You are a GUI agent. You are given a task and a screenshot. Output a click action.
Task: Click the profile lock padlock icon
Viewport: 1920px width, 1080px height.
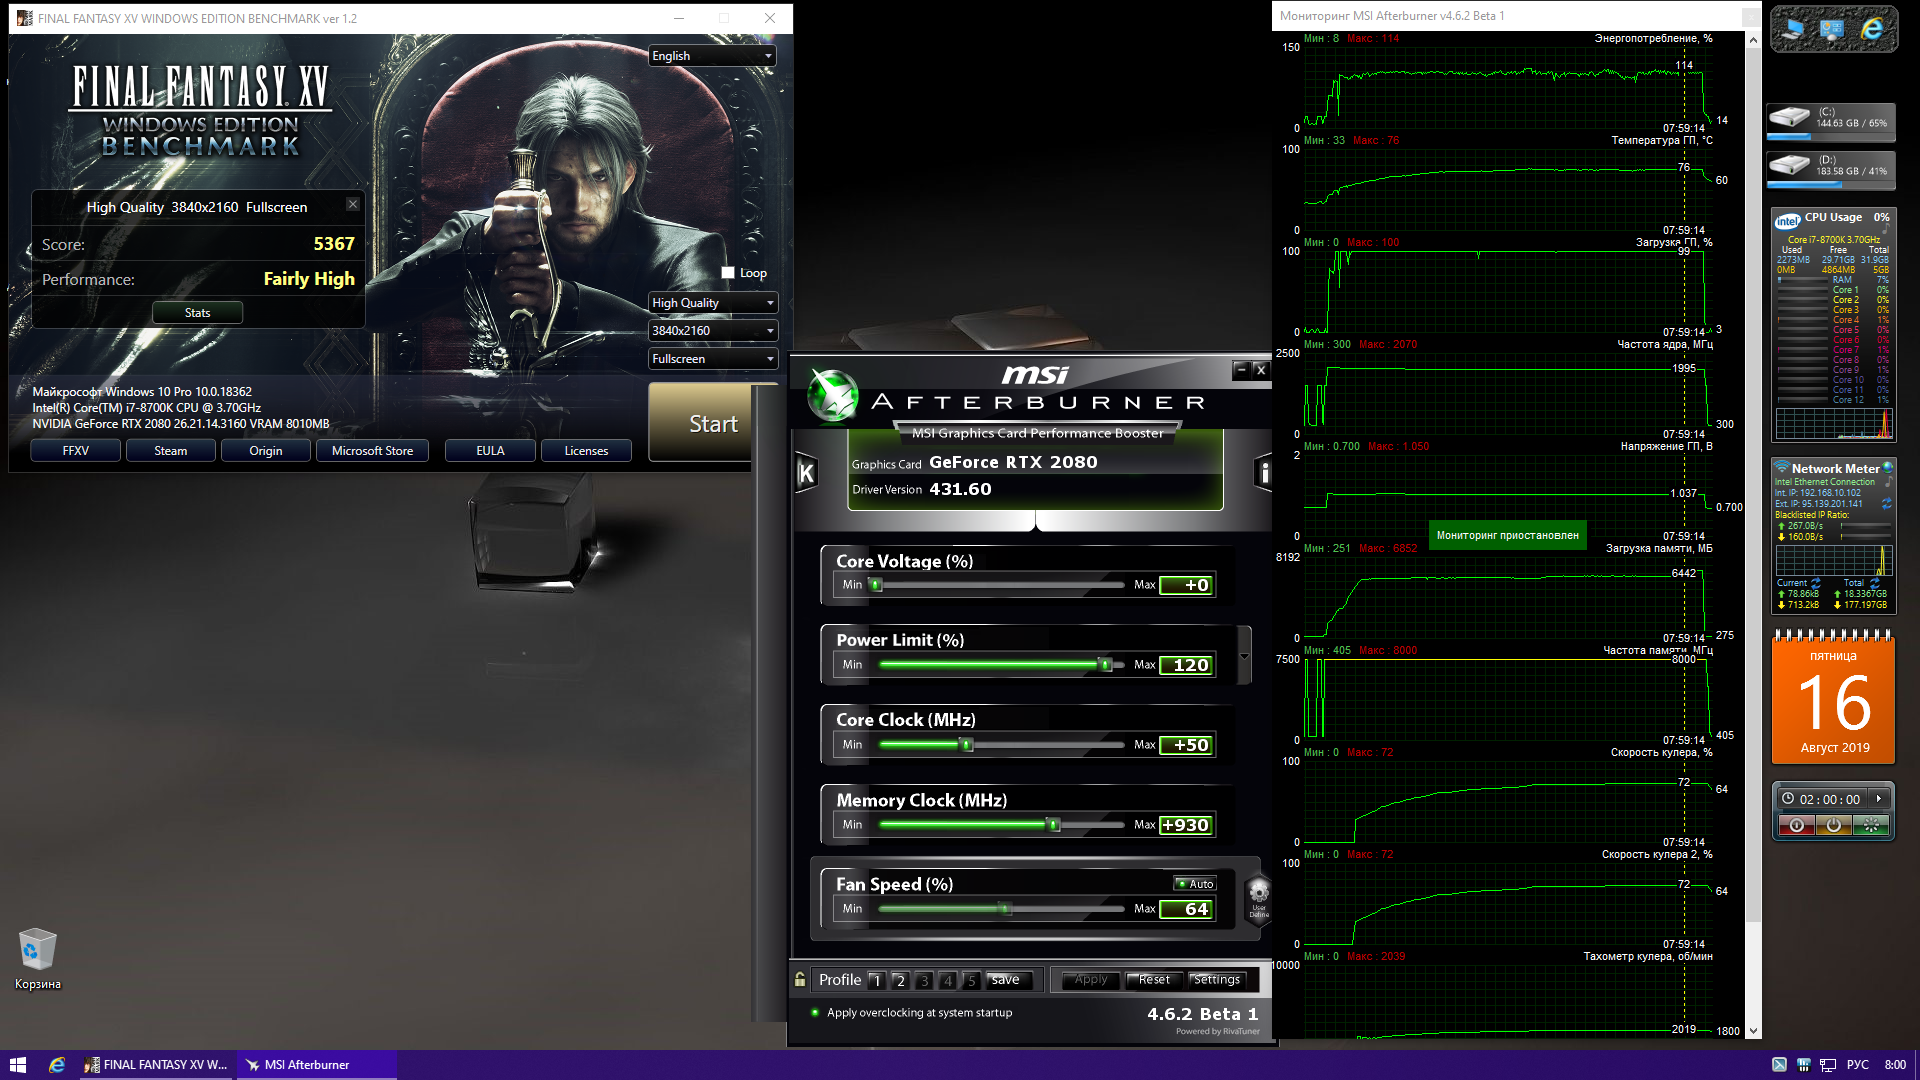coord(800,979)
